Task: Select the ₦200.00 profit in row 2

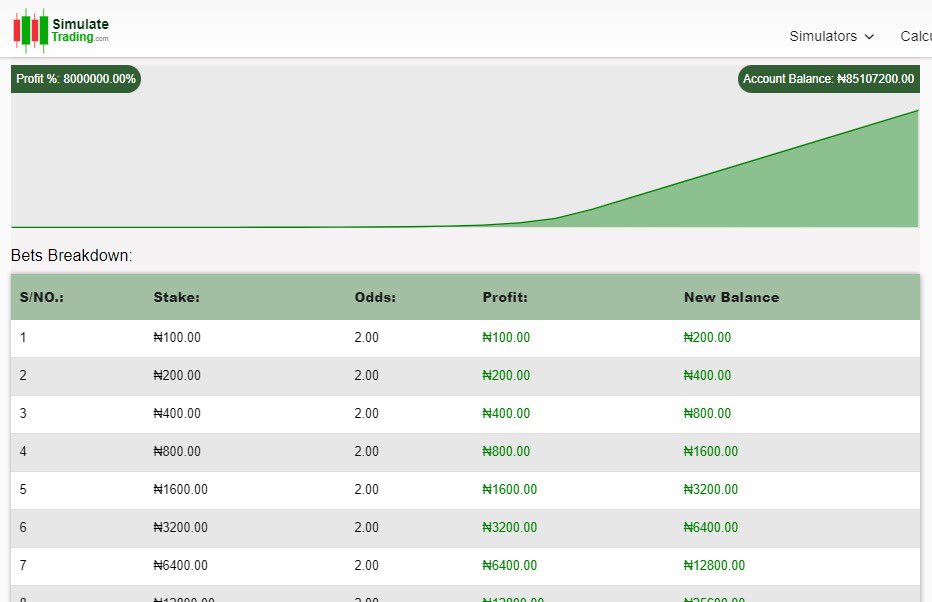Action: tap(506, 376)
